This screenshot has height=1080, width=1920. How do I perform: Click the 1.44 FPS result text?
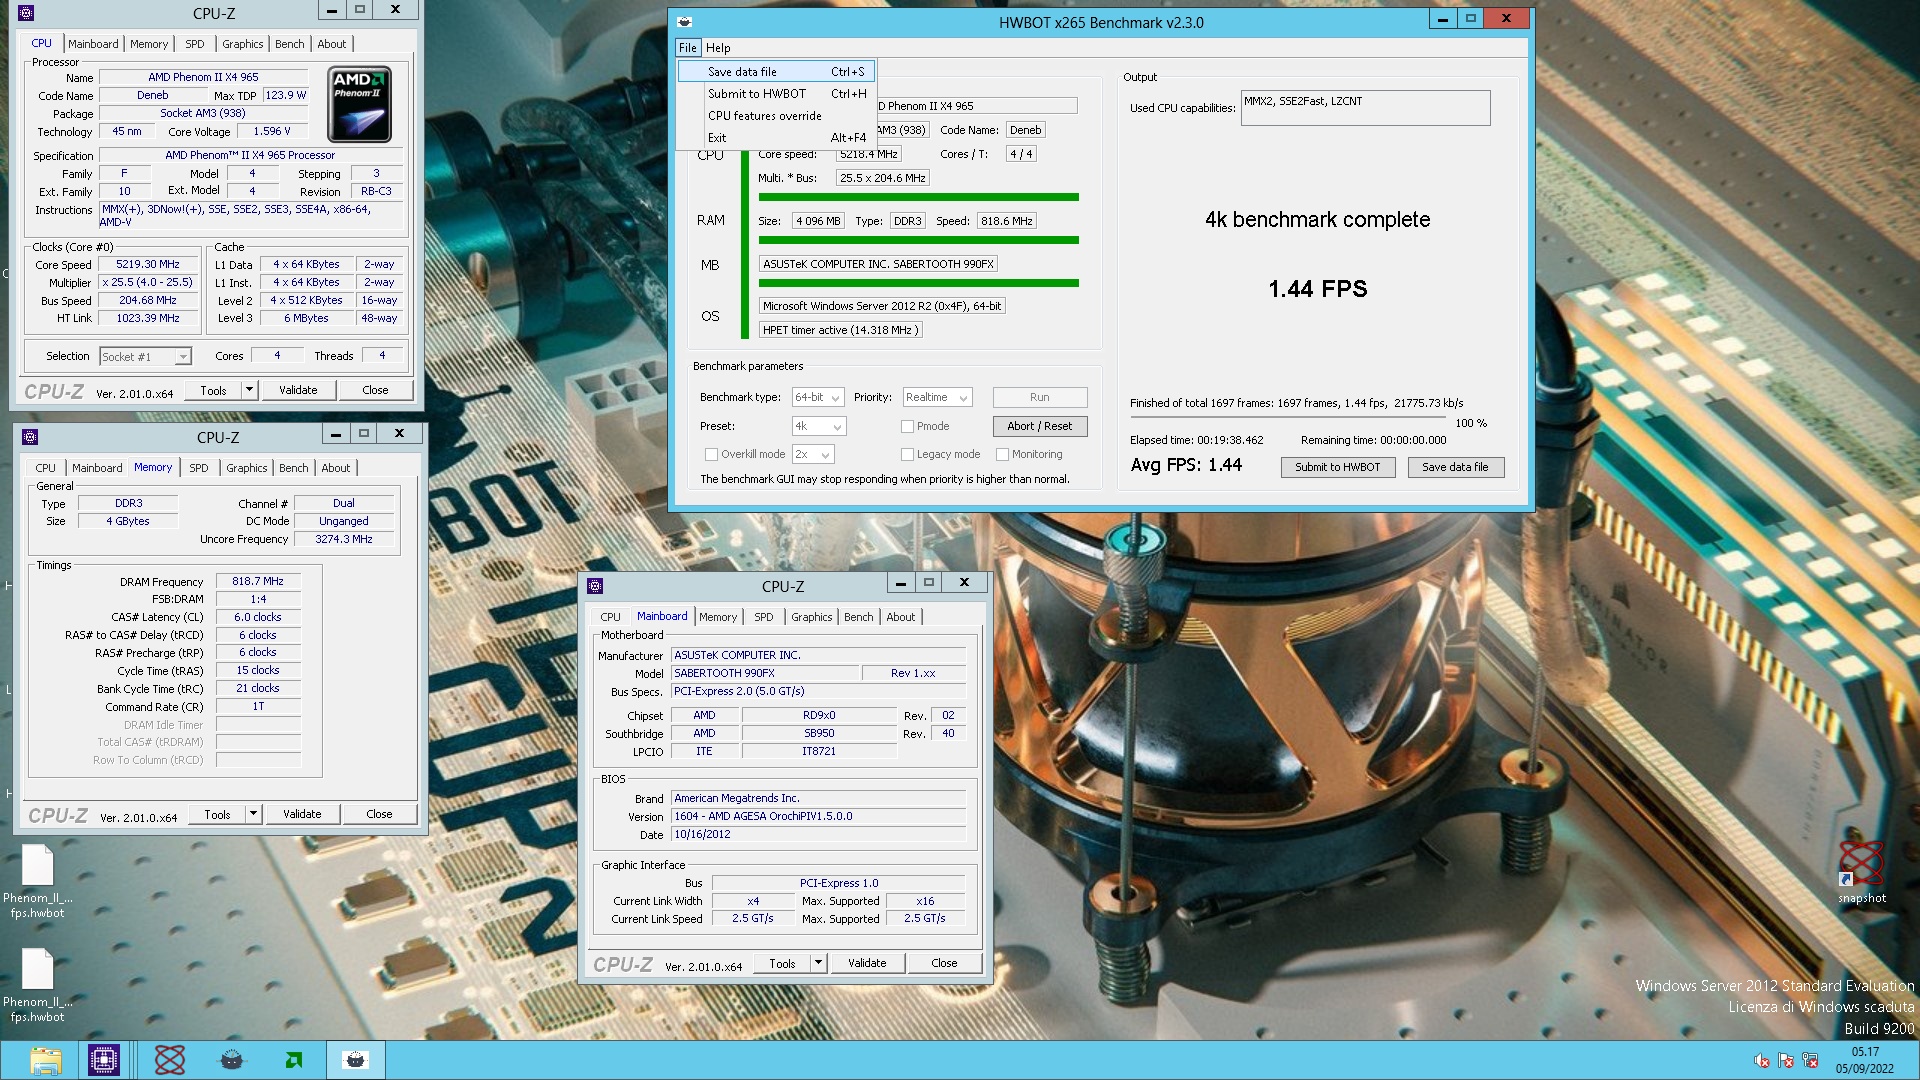(x=1318, y=289)
